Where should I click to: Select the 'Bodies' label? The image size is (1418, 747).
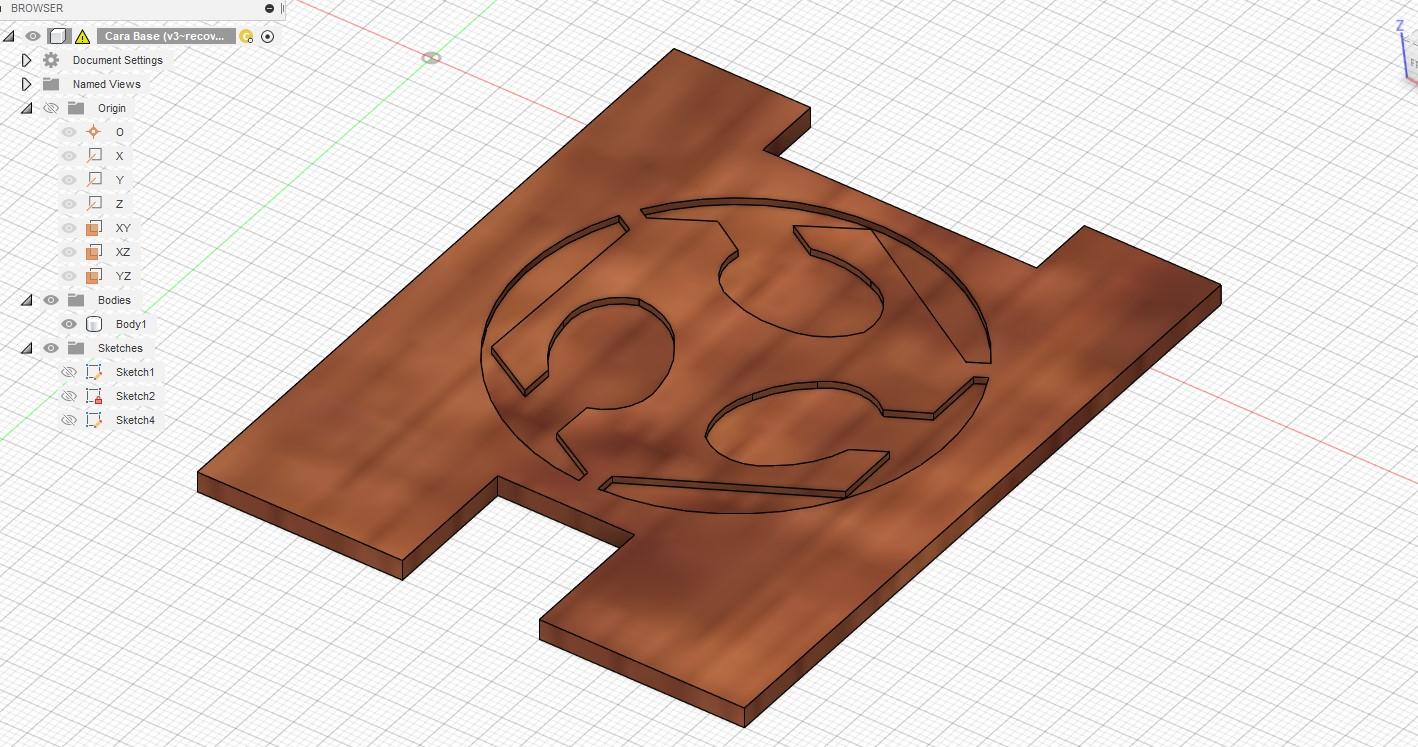click(114, 300)
